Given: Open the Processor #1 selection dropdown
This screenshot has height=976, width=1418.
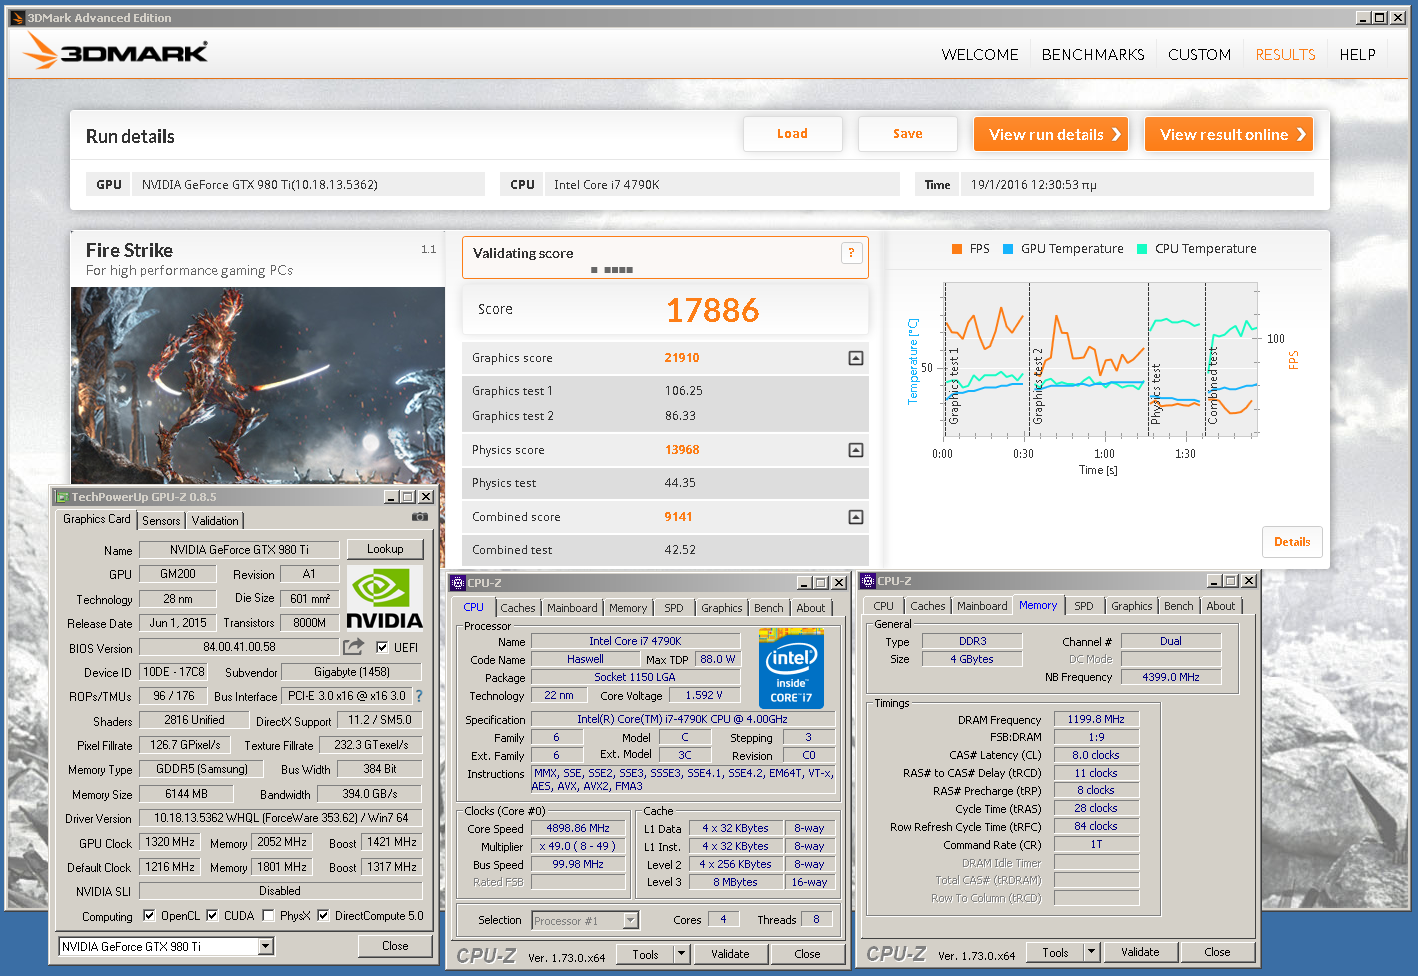Looking at the screenshot, I should click(x=631, y=920).
